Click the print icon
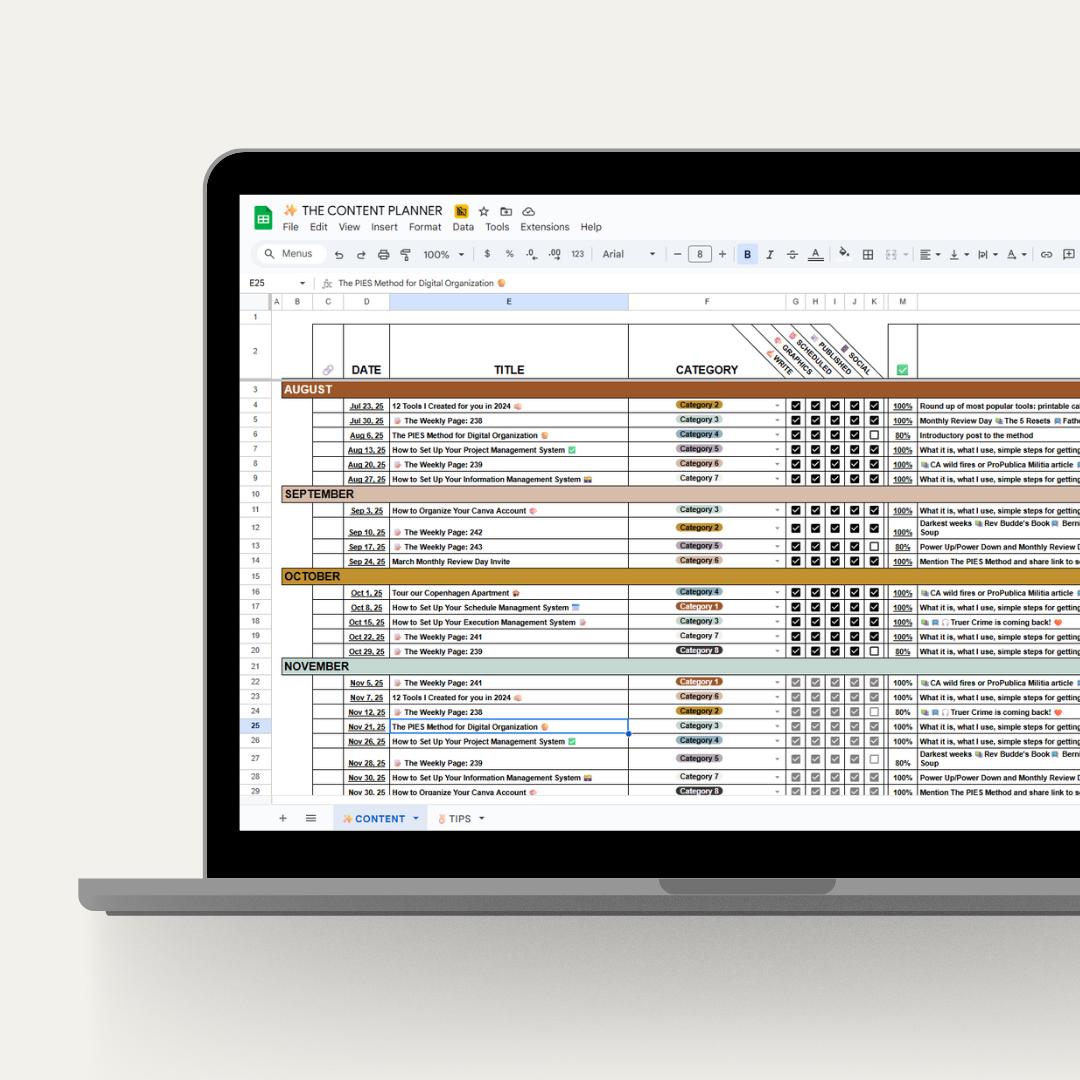Screen dimensions: 1080x1080 (x=383, y=255)
